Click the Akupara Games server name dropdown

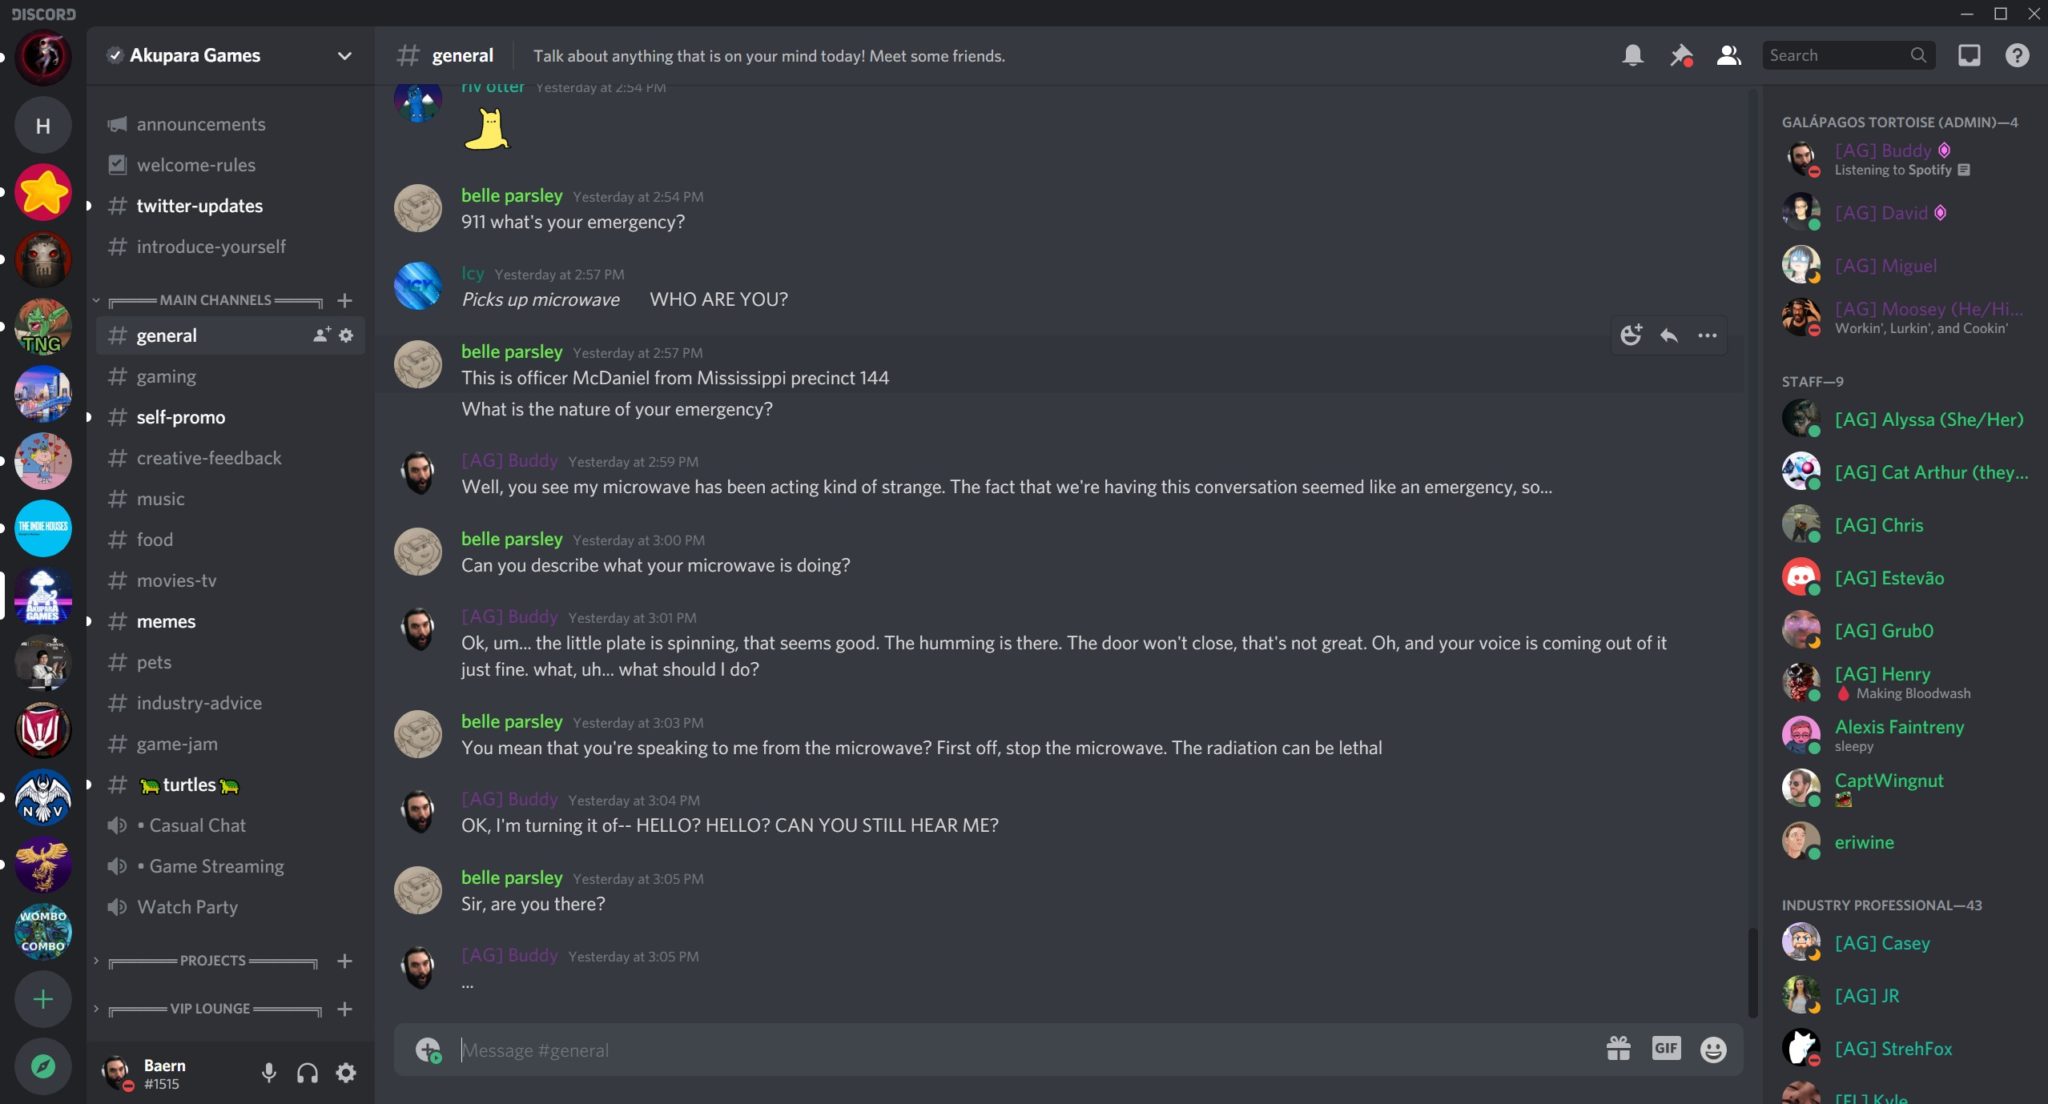pos(226,54)
